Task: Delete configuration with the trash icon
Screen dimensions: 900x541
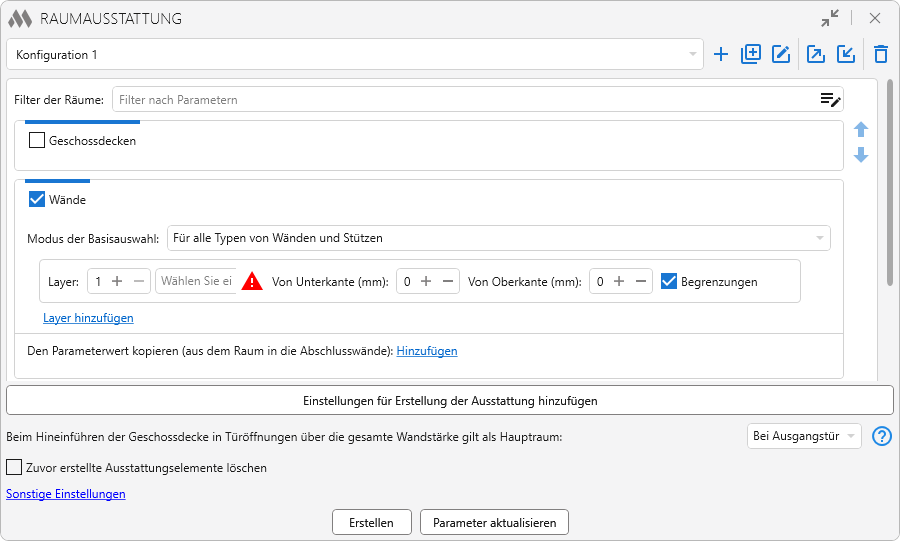Action: click(x=880, y=55)
